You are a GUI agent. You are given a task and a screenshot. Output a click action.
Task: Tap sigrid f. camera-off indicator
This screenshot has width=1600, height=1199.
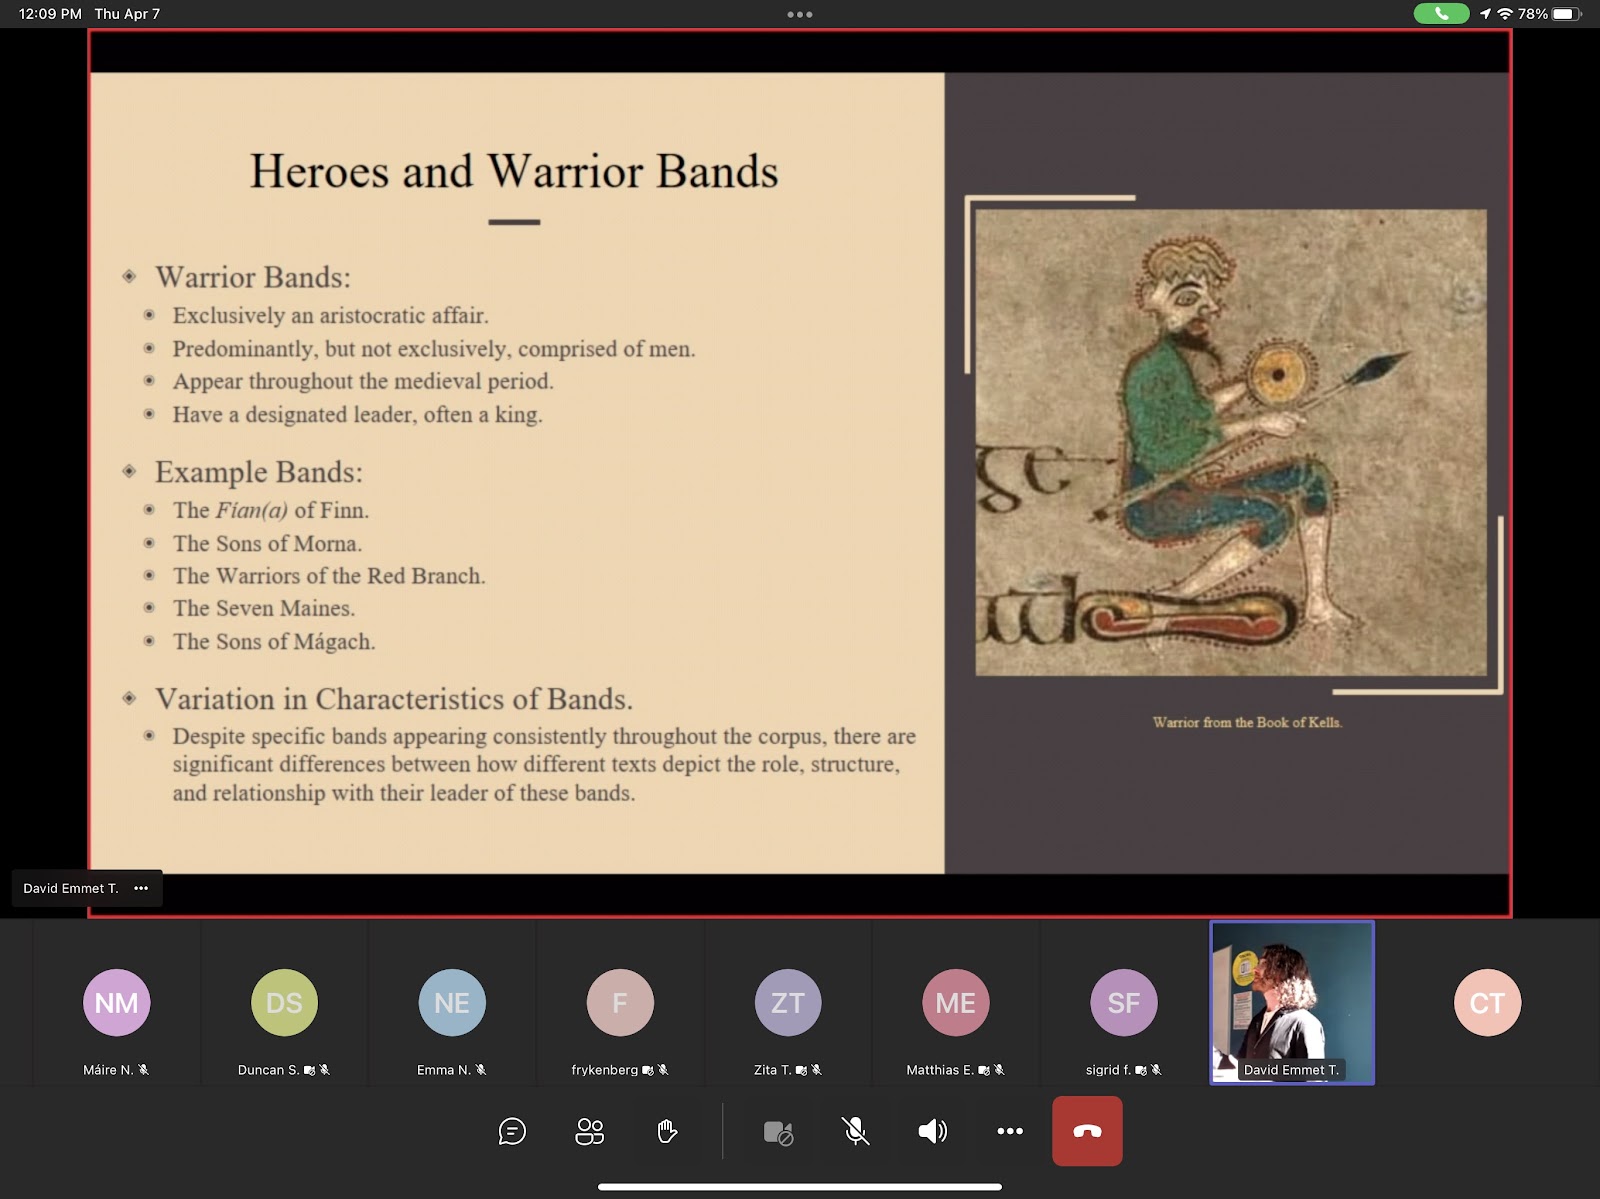click(1141, 1070)
